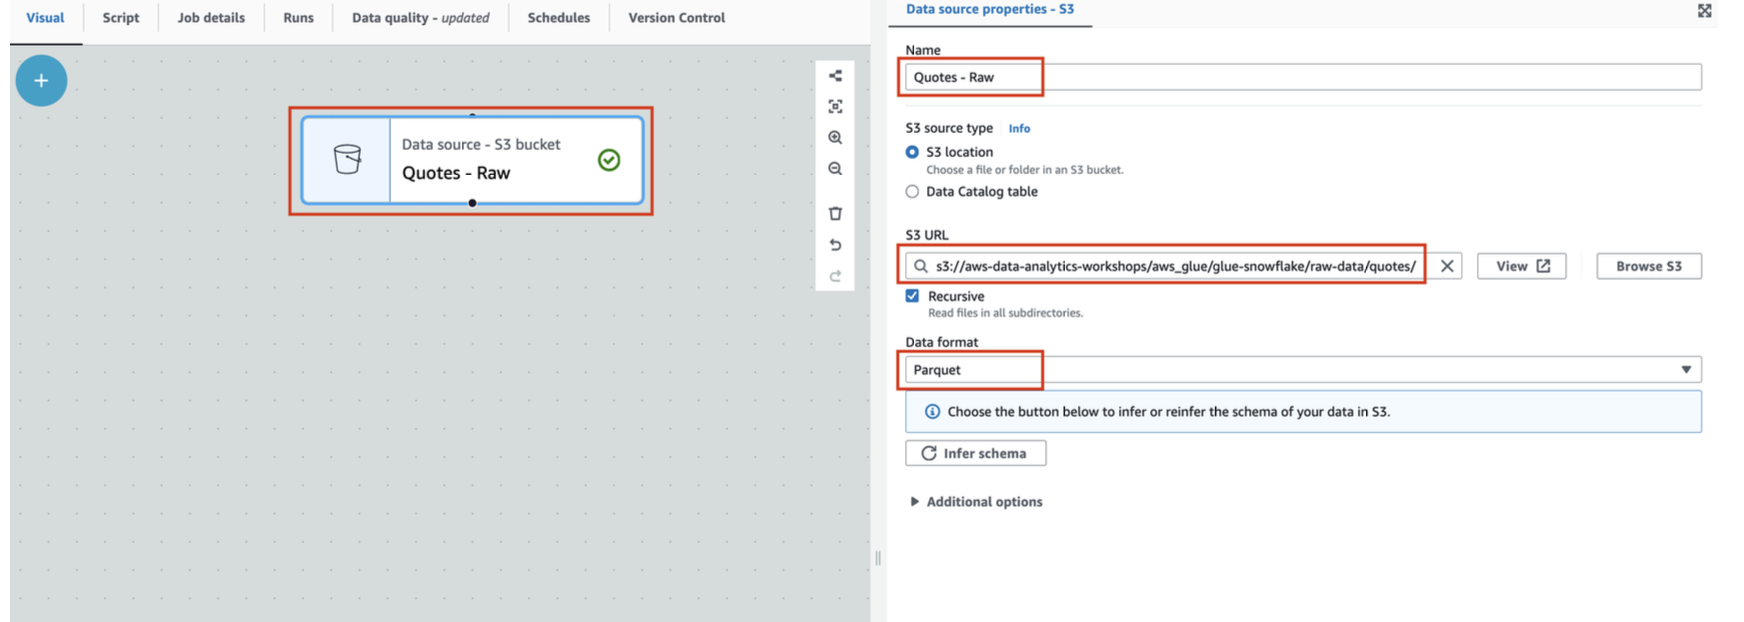Zoom in on the canvas
Image resolution: width=1744 pixels, height=622 pixels.
(835, 138)
